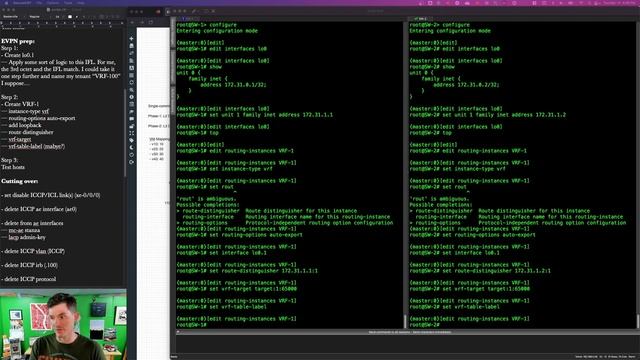640x360 pixels.
Task: Click the notes document scrollbar
Action: tap(124, 133)
